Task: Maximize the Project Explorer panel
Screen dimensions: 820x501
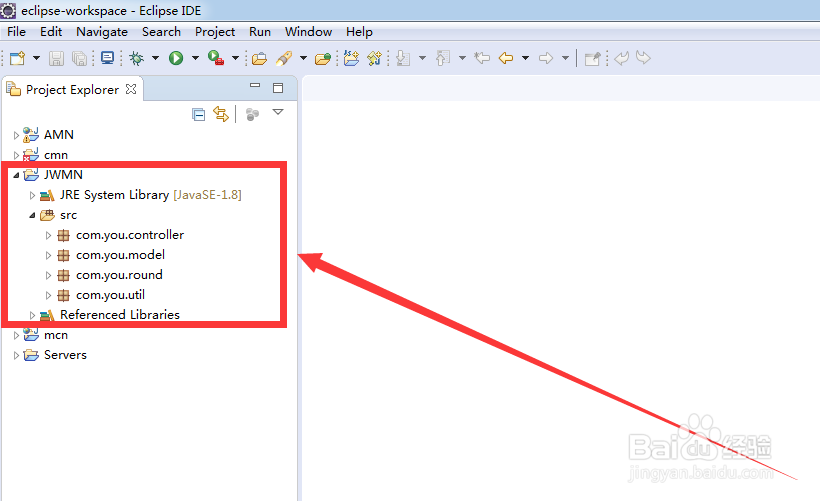Action: coord(278,88)
